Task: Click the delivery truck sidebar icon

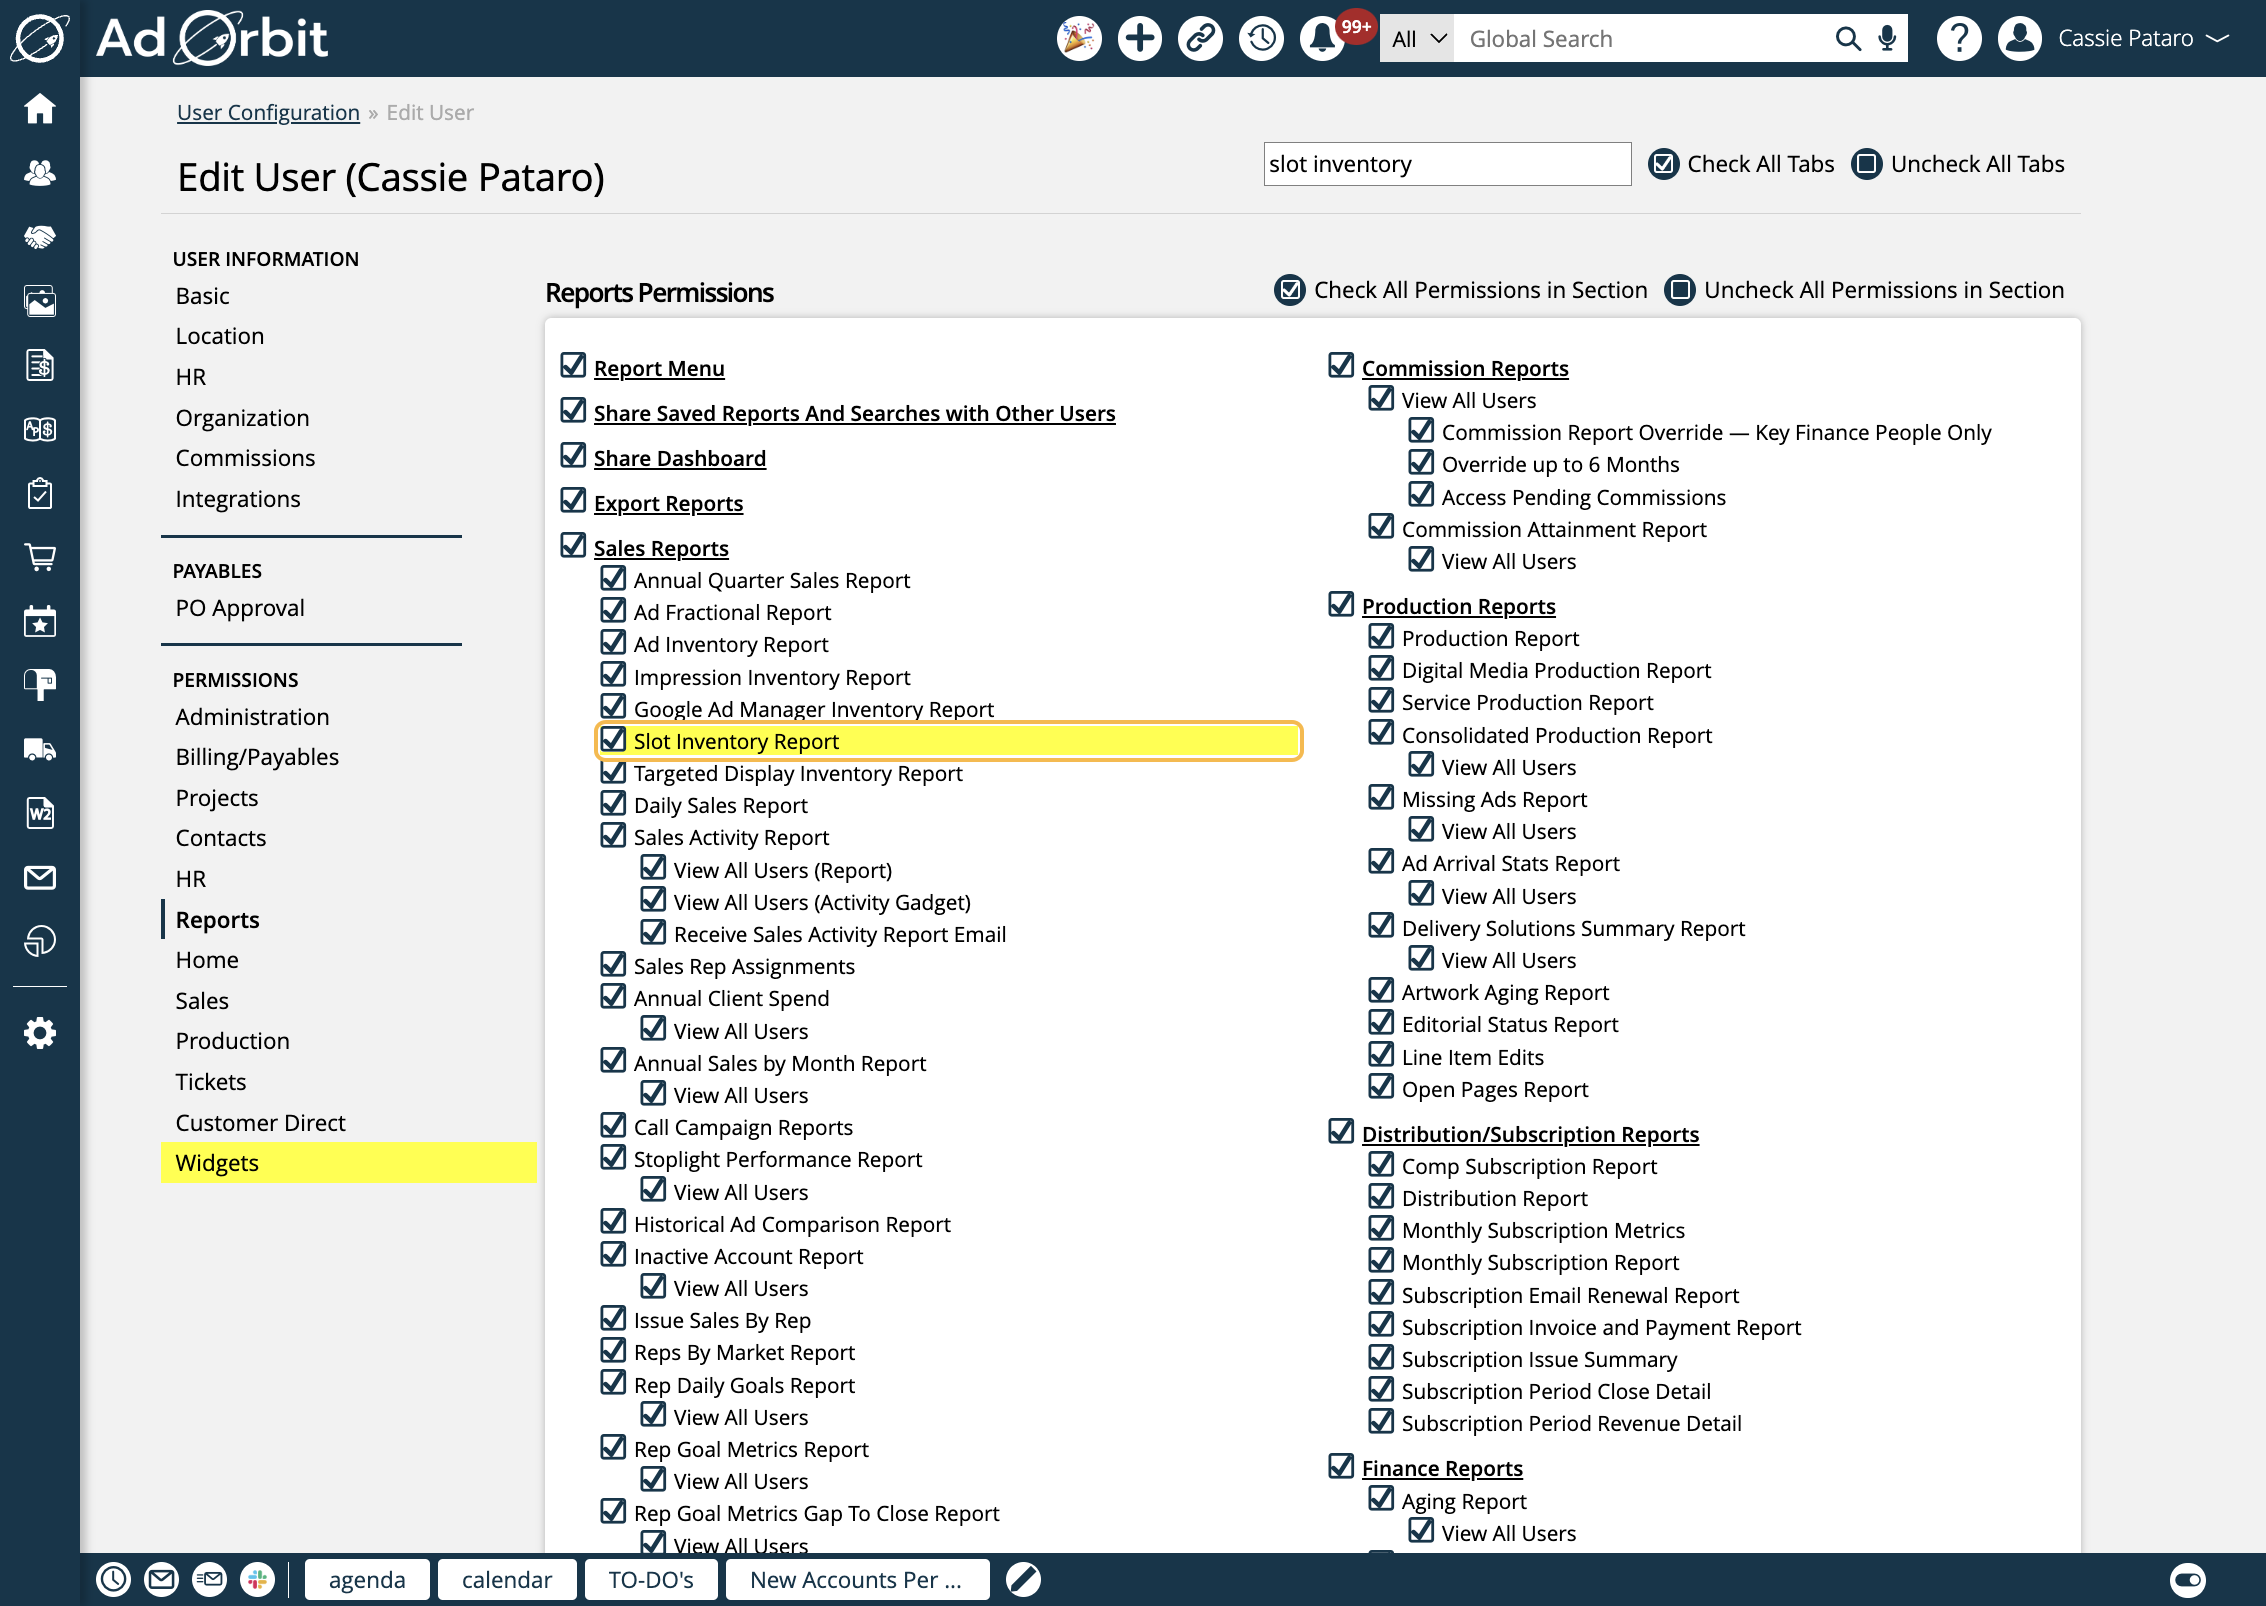Action: point(40,749)
